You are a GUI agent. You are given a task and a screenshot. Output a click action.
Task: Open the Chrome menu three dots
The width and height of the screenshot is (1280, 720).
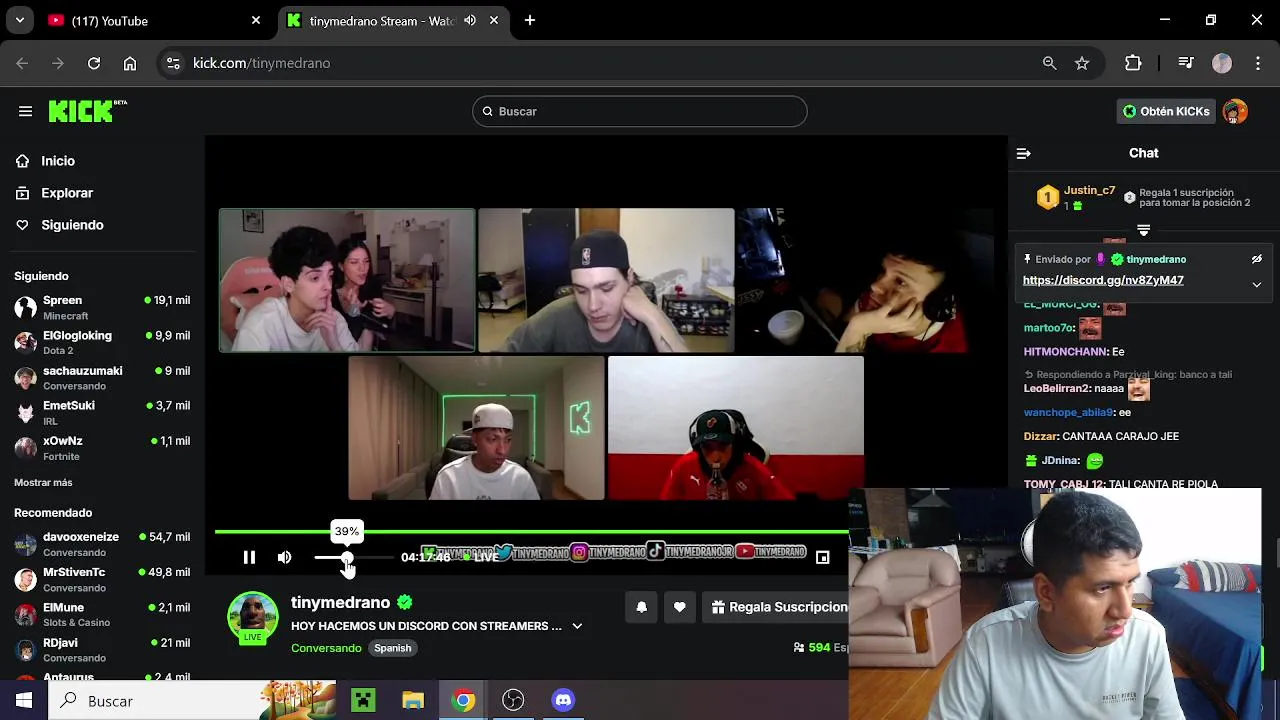(x=1257, y=63)
